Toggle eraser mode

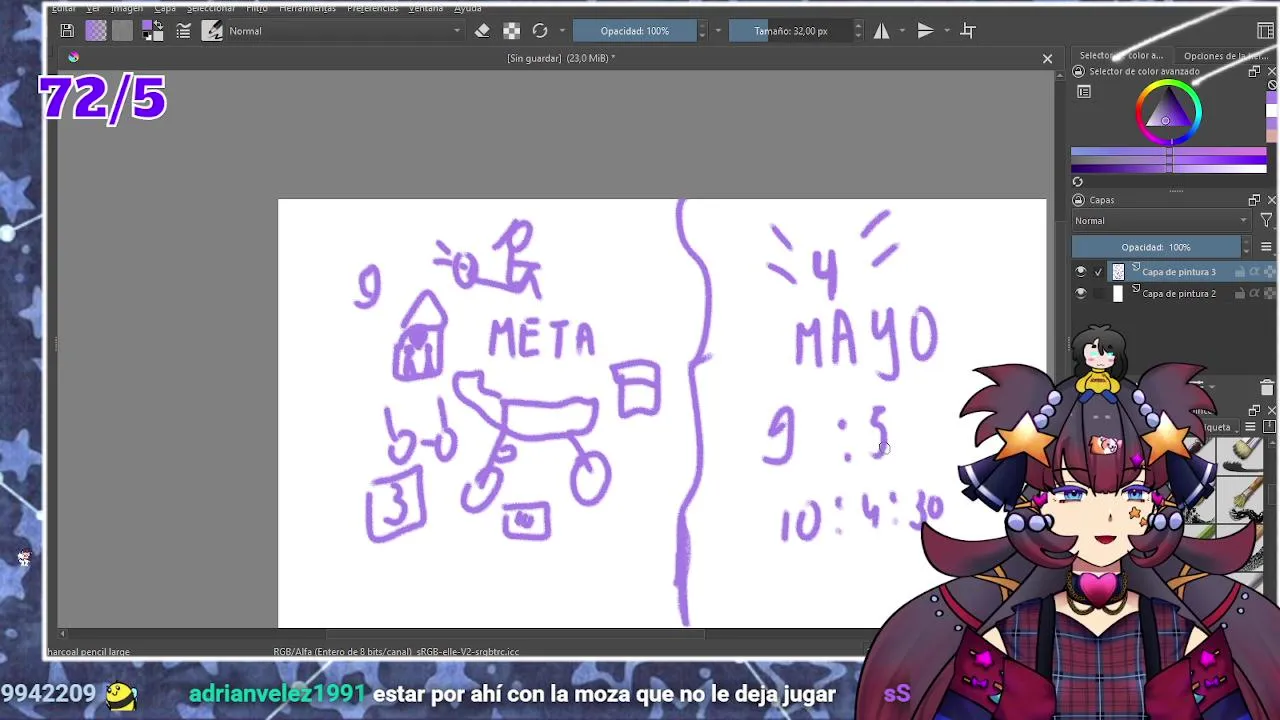482,31
